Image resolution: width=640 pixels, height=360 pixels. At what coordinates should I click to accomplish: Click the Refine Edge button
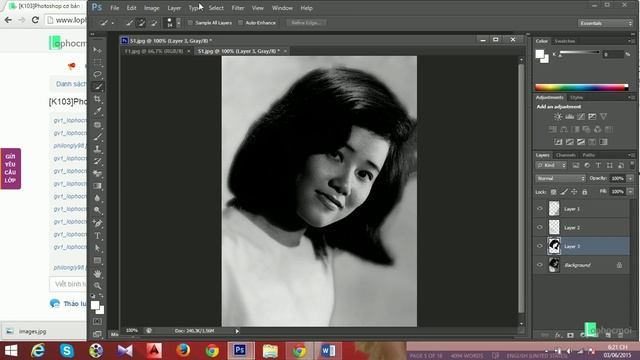coord(306,23)
